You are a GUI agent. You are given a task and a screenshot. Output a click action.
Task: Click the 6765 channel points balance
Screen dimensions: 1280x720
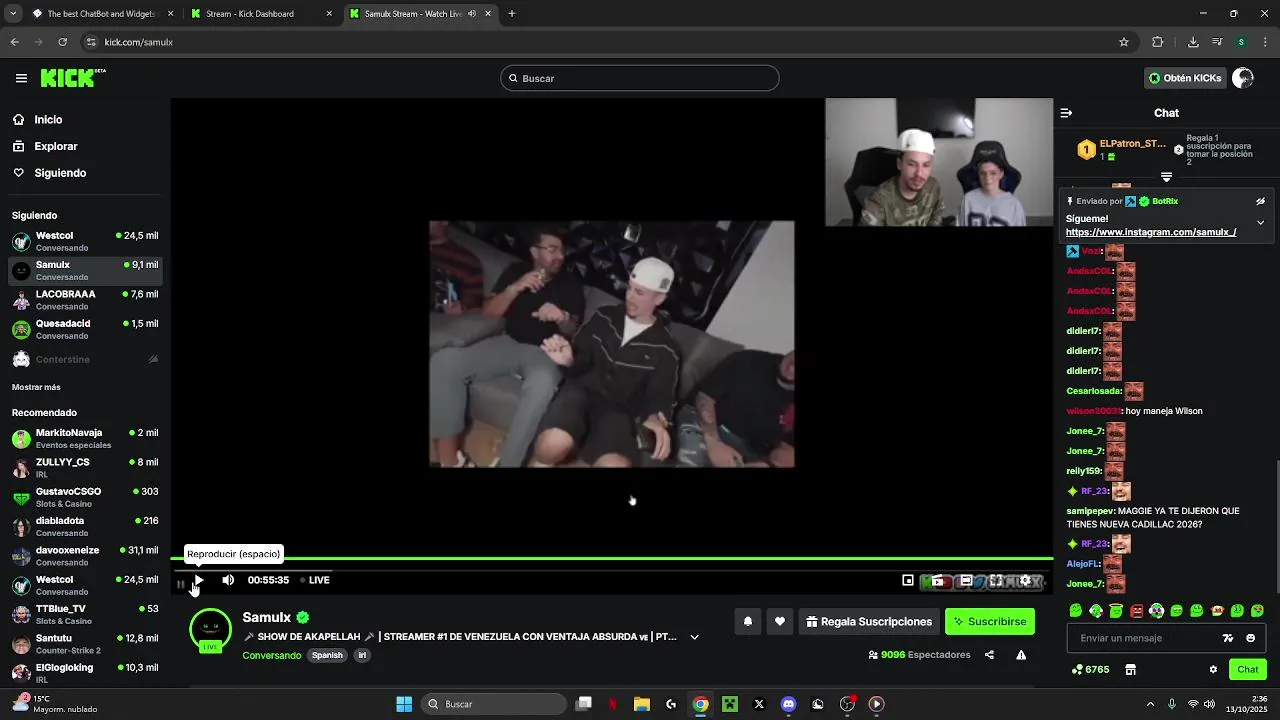(1090, 670)
